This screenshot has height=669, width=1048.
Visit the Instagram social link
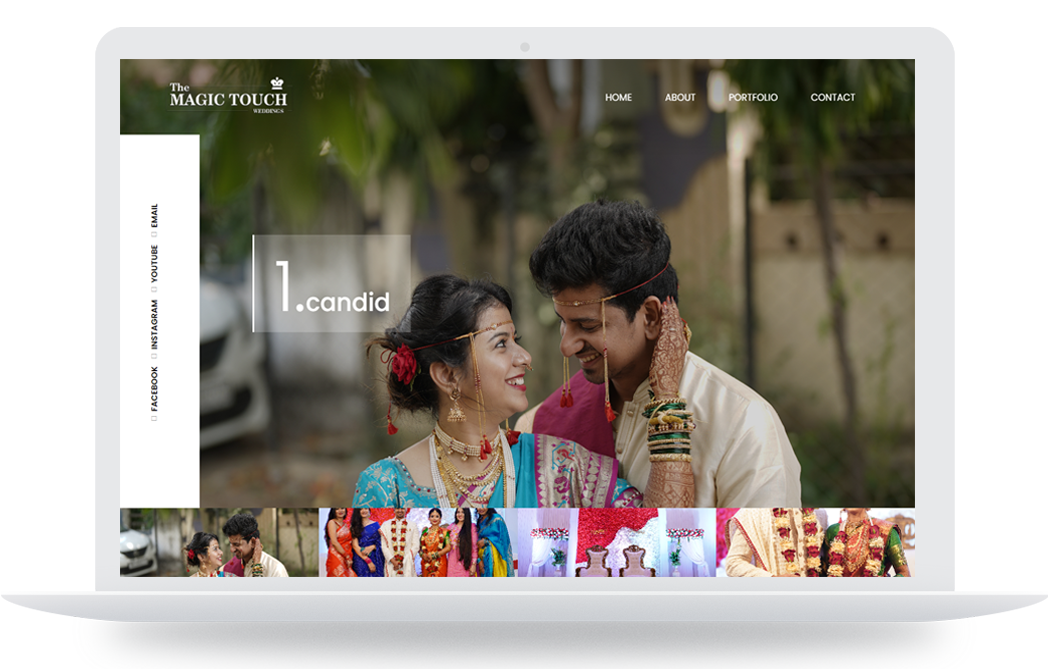tap(154, 324)
